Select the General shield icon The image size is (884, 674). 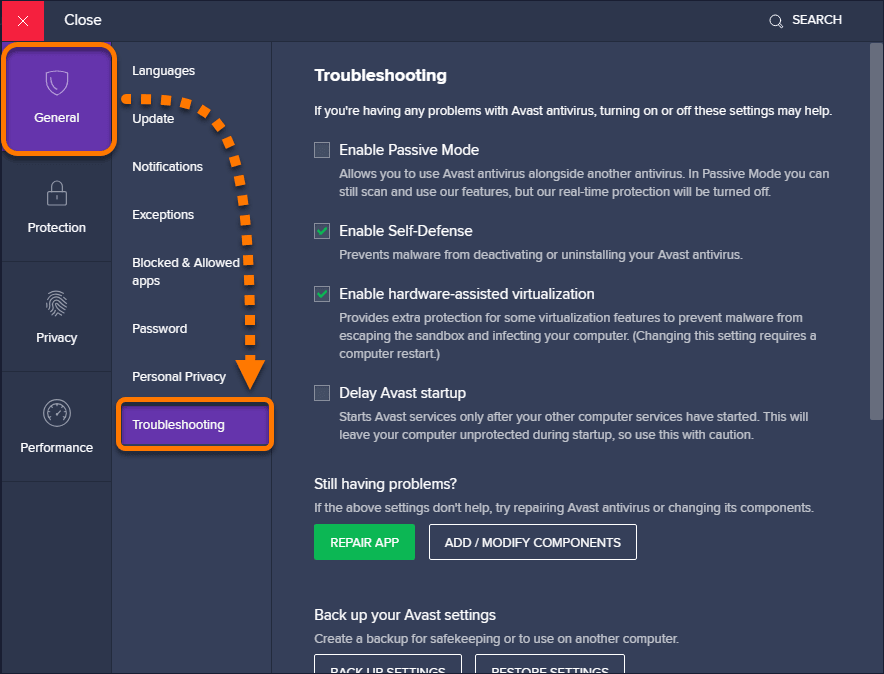[x=56, y=84]
